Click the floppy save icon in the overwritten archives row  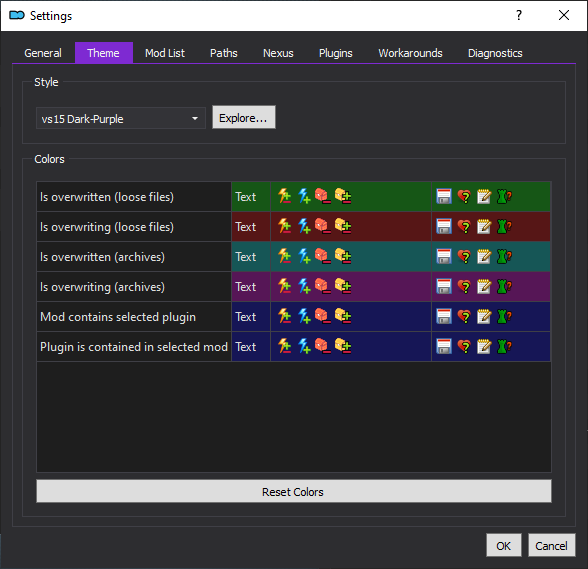pyautogui.click(x=444, y=256)
